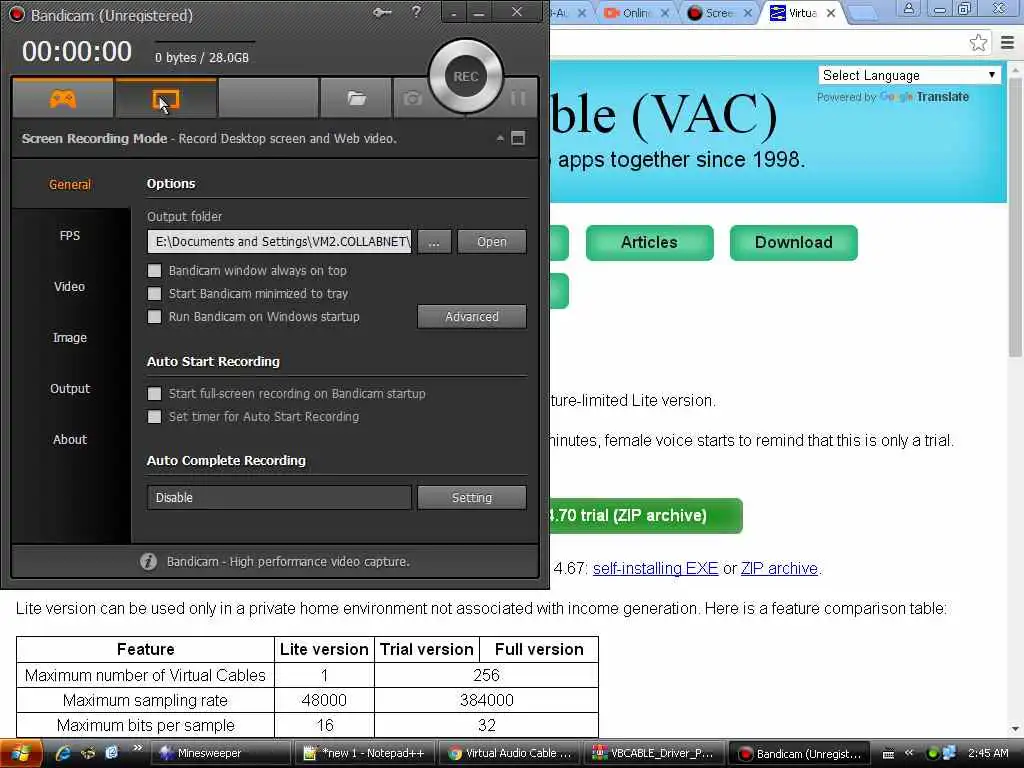Open a new Chrome tab
This screenshot has width=1024, height=768.
tap(863, 13)
